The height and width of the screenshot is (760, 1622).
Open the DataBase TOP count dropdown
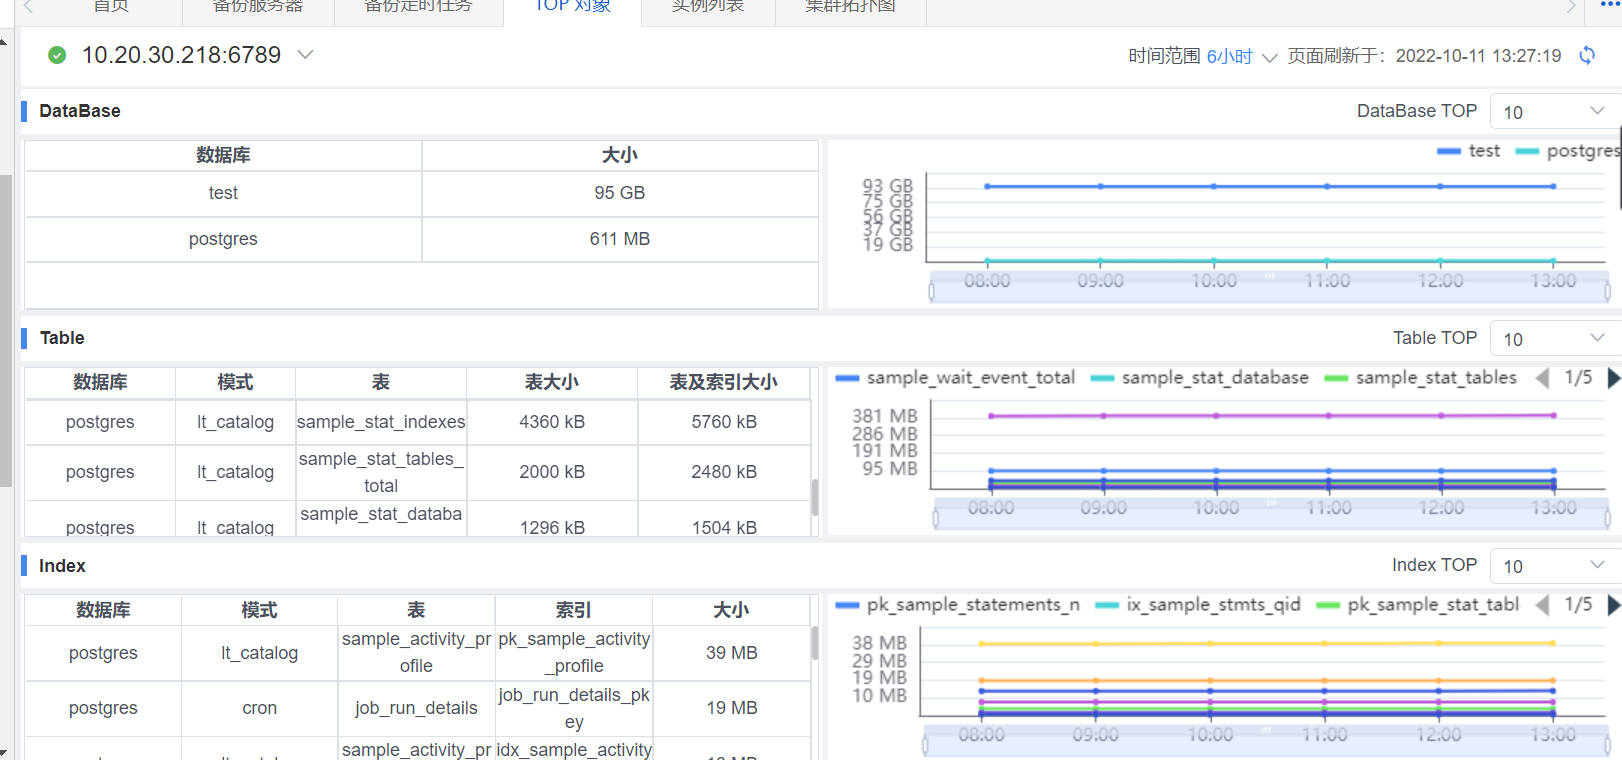tap(1554, 112)
